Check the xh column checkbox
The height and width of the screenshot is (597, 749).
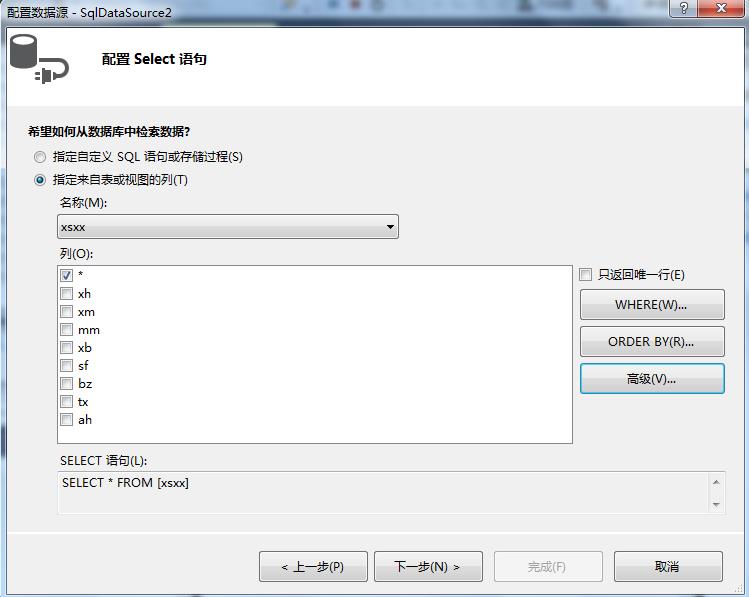click(66, 294)
